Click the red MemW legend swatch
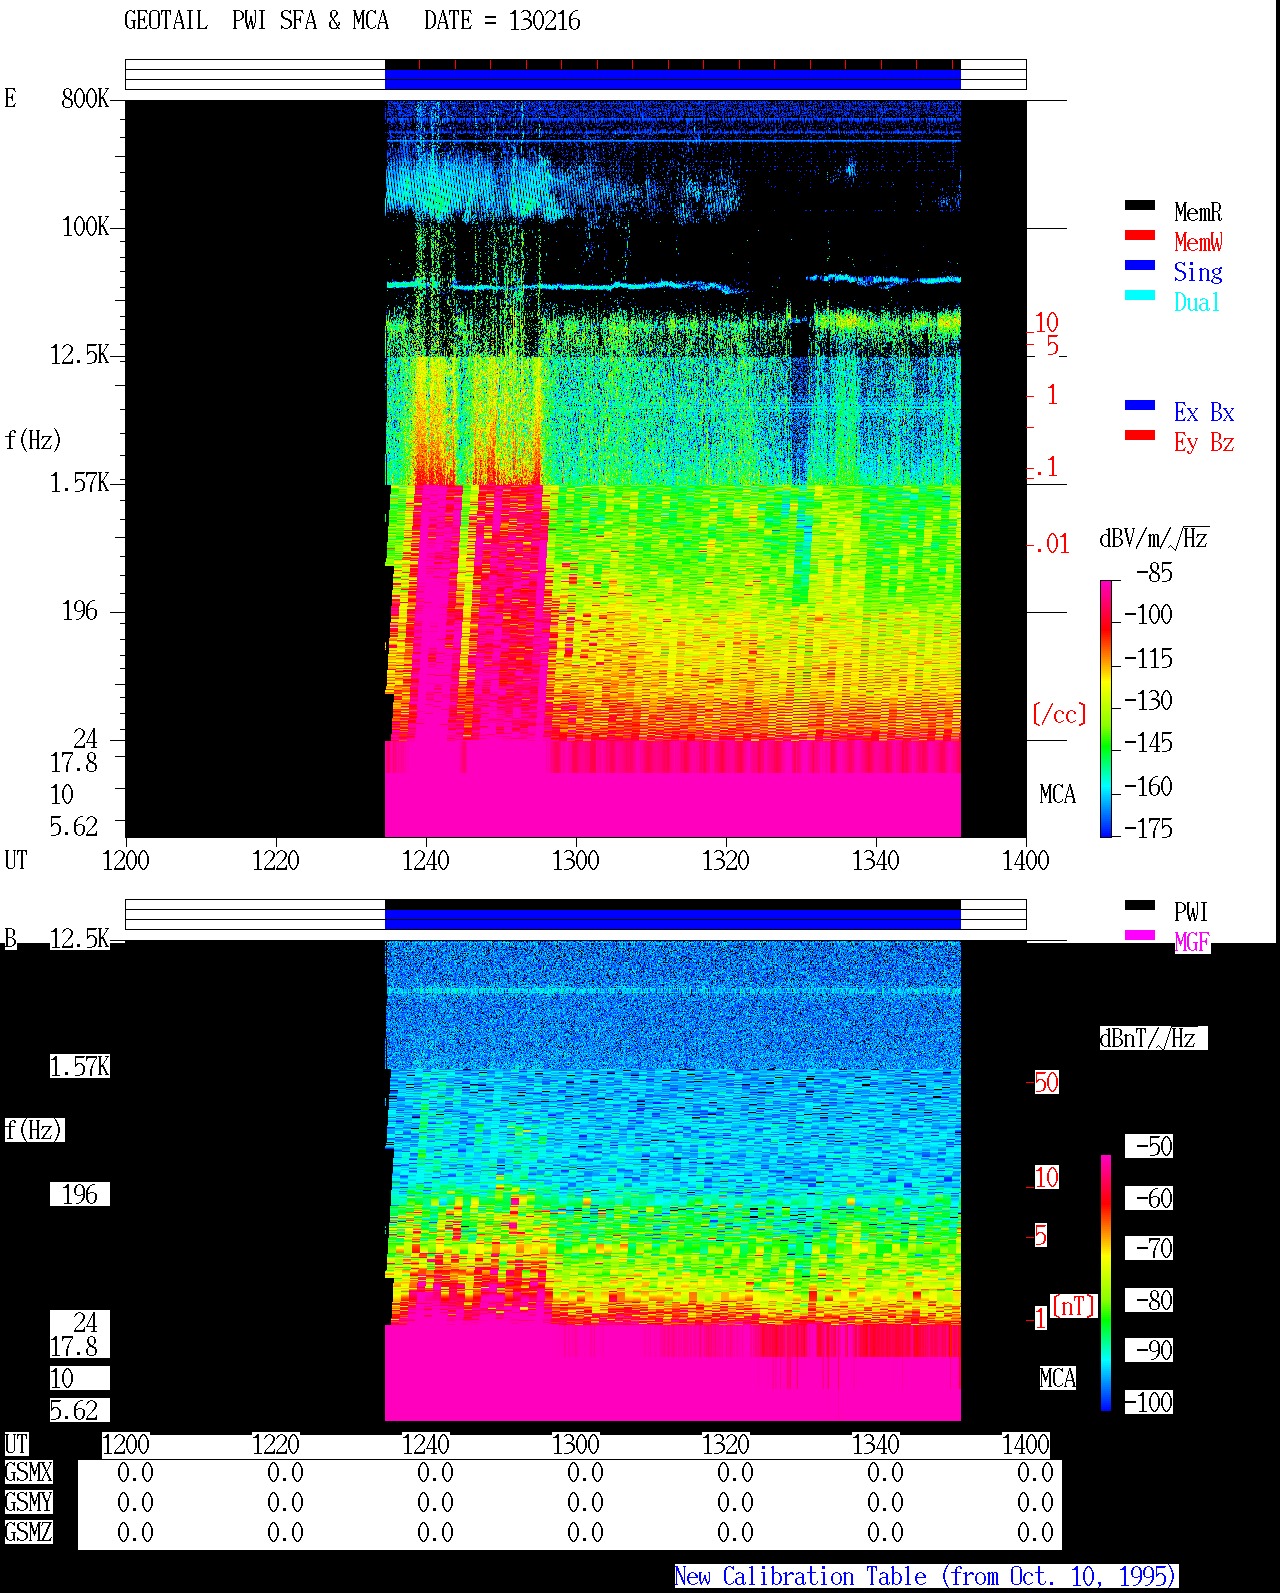Screen dimensions: 1280x1593 tap(1140, 236)
